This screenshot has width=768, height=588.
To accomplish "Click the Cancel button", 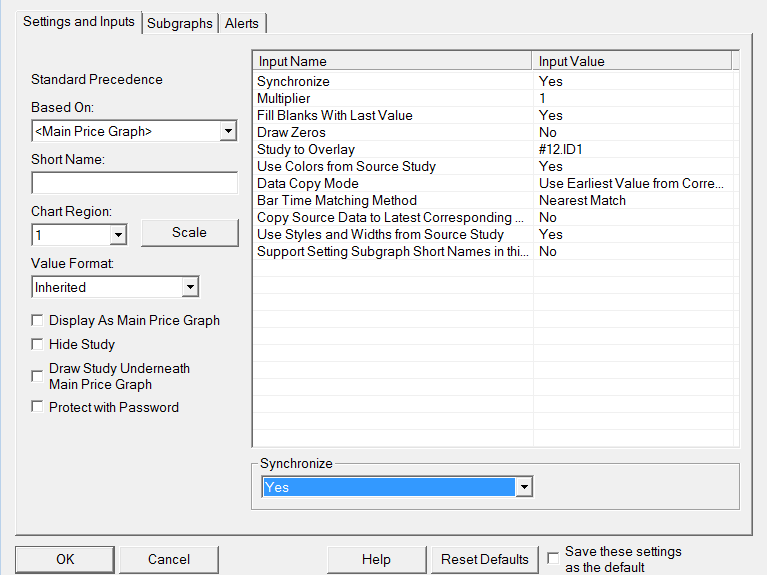I will [x=169, y=560].
